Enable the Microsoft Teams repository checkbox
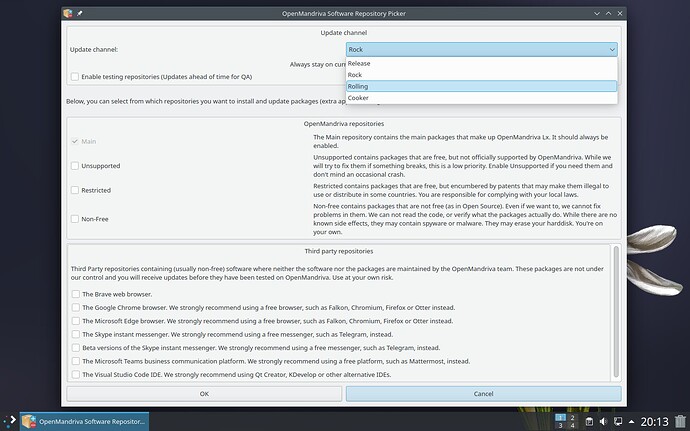690x431 pixels. [76, 361]
